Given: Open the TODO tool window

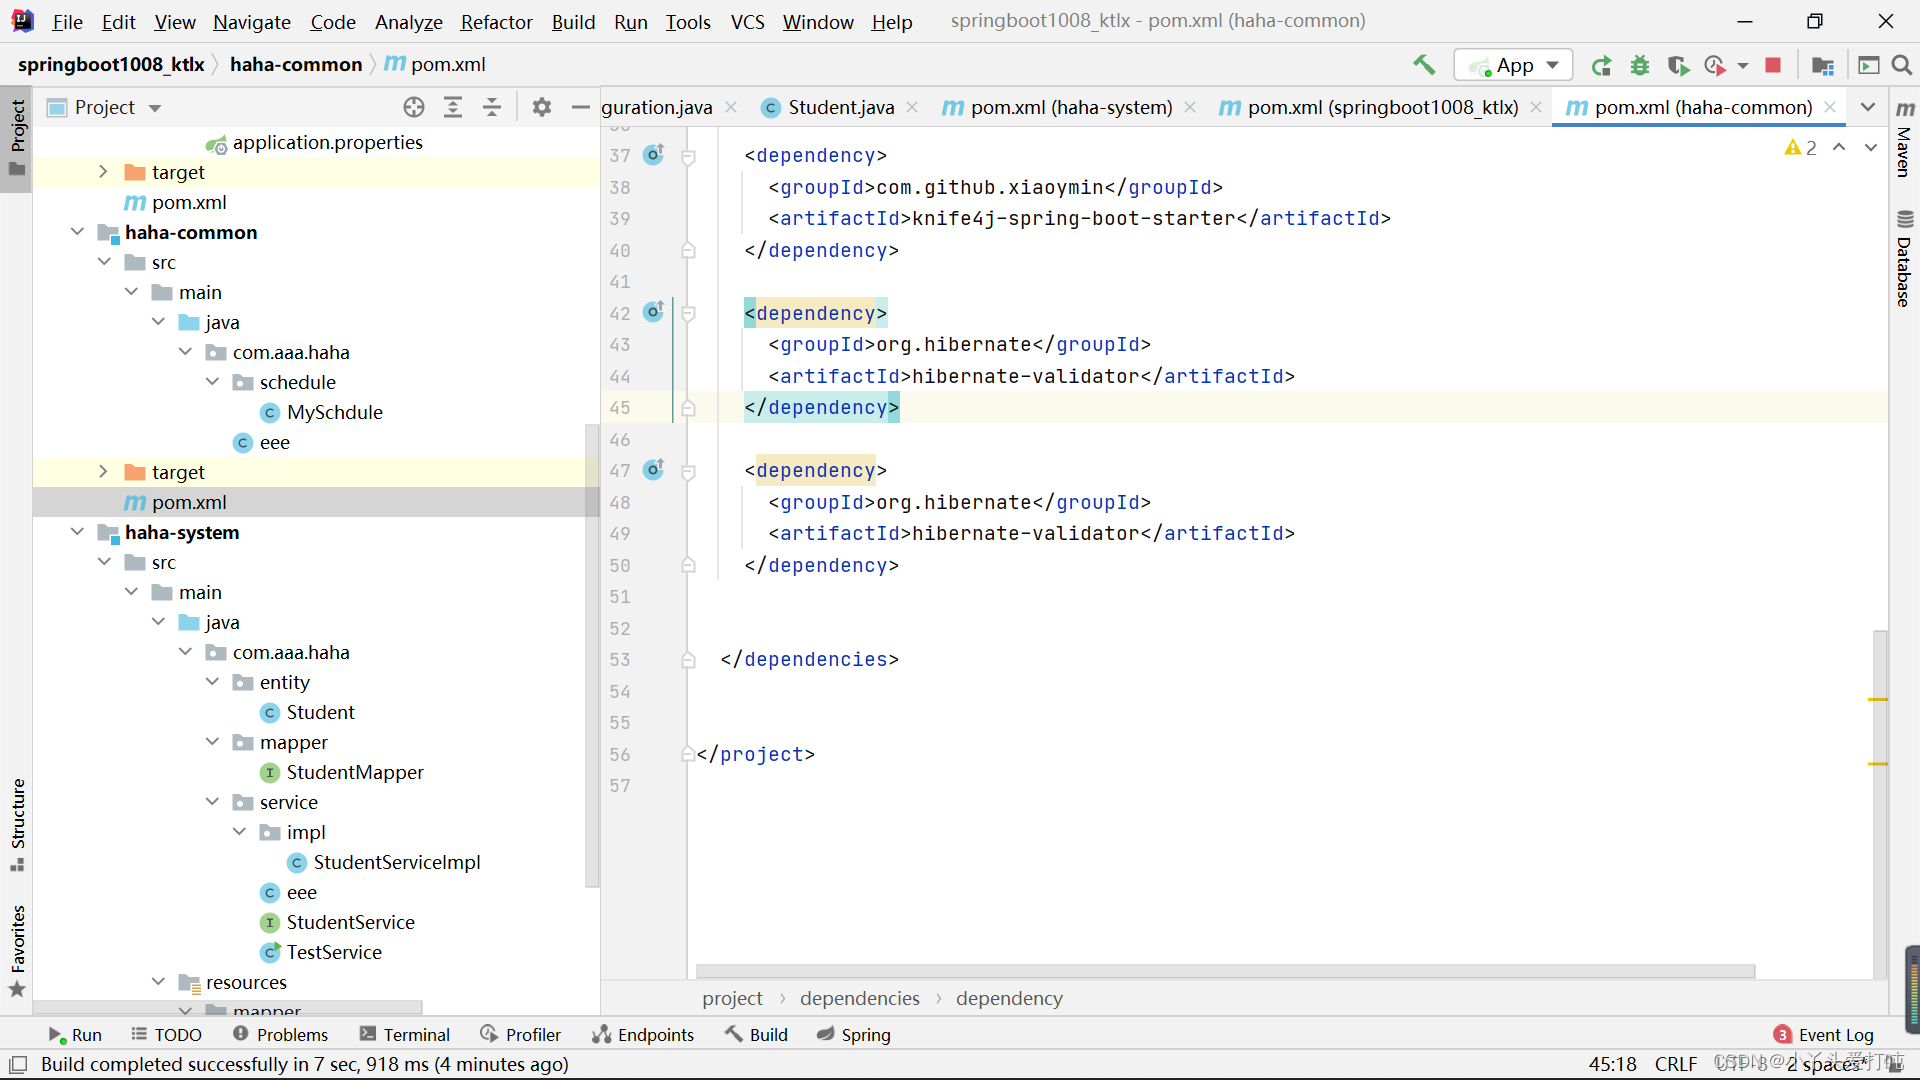Looking at the screenshot, I should point(166,1035).
